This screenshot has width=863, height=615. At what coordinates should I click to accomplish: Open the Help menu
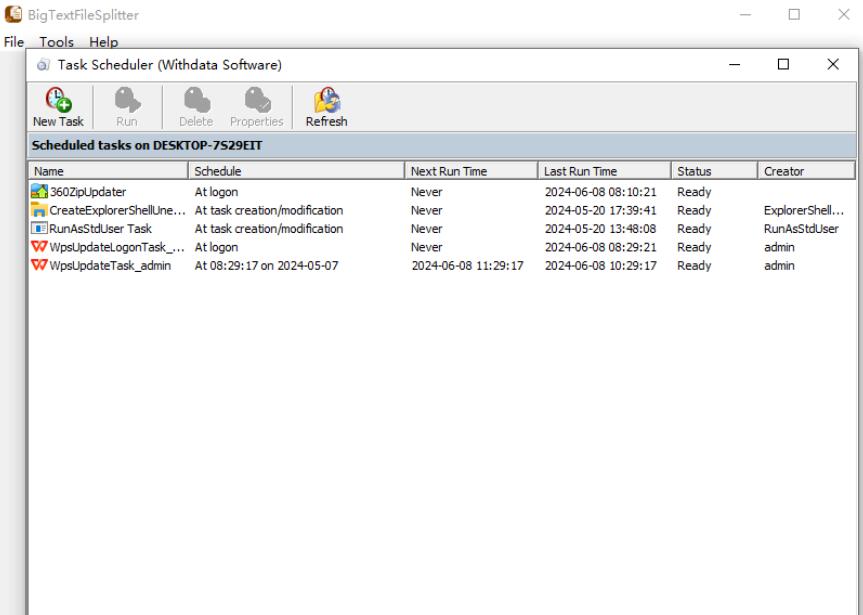tap(103, 42)
